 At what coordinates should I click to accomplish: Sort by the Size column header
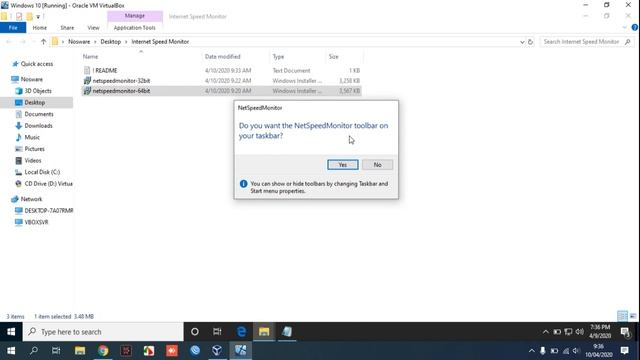click(333, 57)
